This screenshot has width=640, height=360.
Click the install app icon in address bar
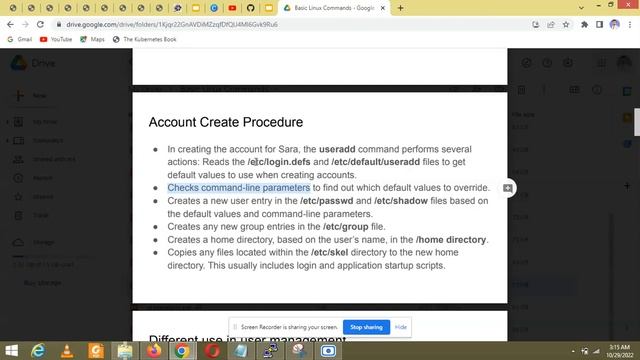tap(536, 24)
